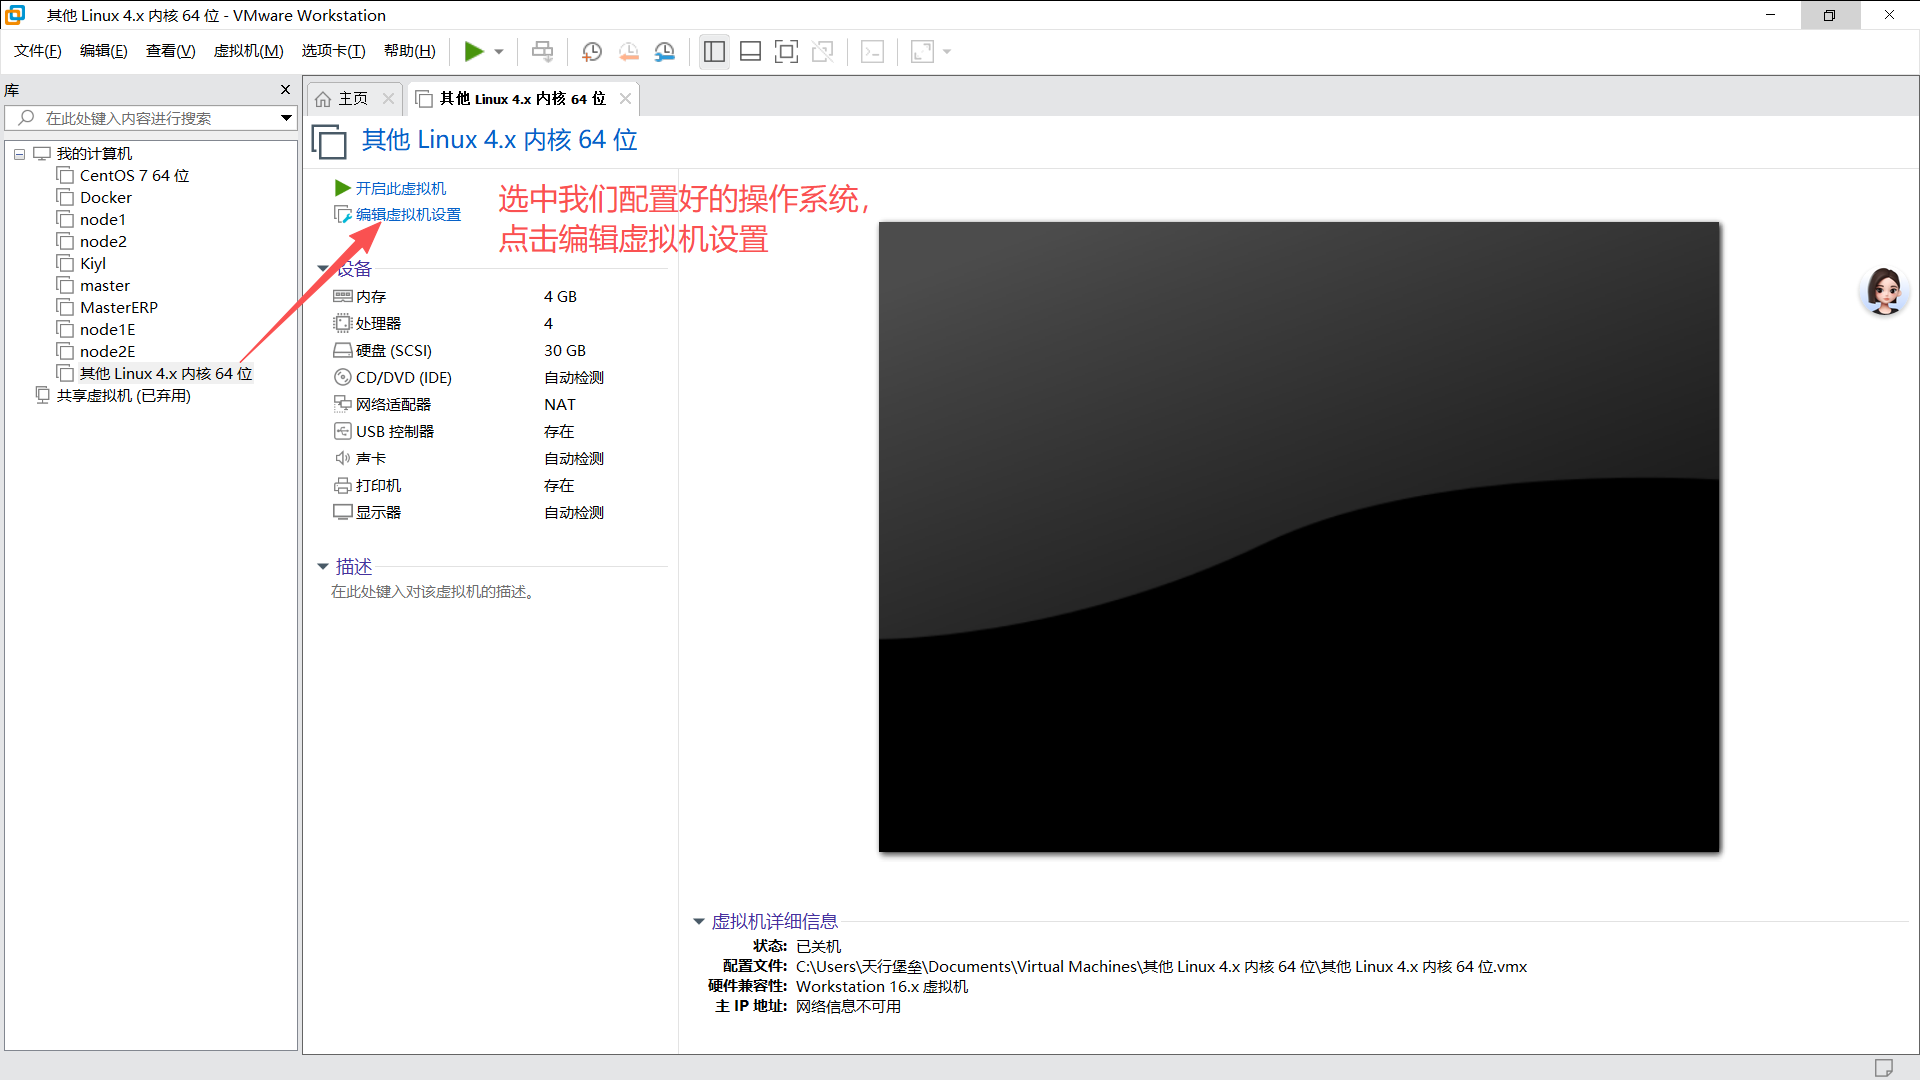
Task: Revert the VM to its last snapshot
Action: coord(629,51)
